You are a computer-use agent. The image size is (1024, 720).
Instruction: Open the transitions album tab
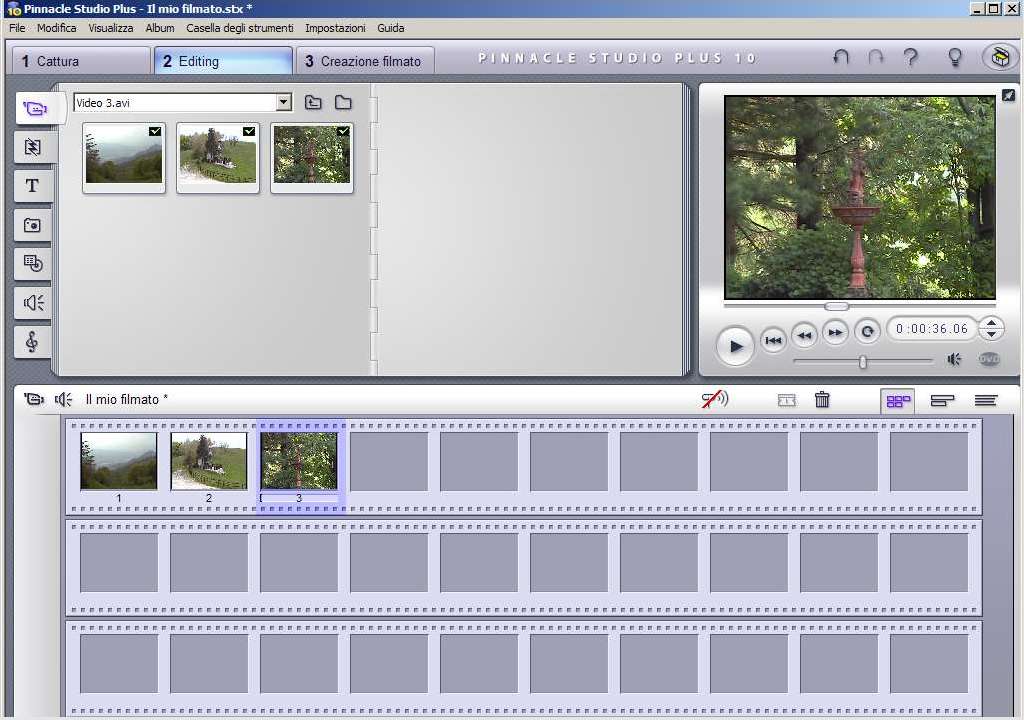[33, 147]
